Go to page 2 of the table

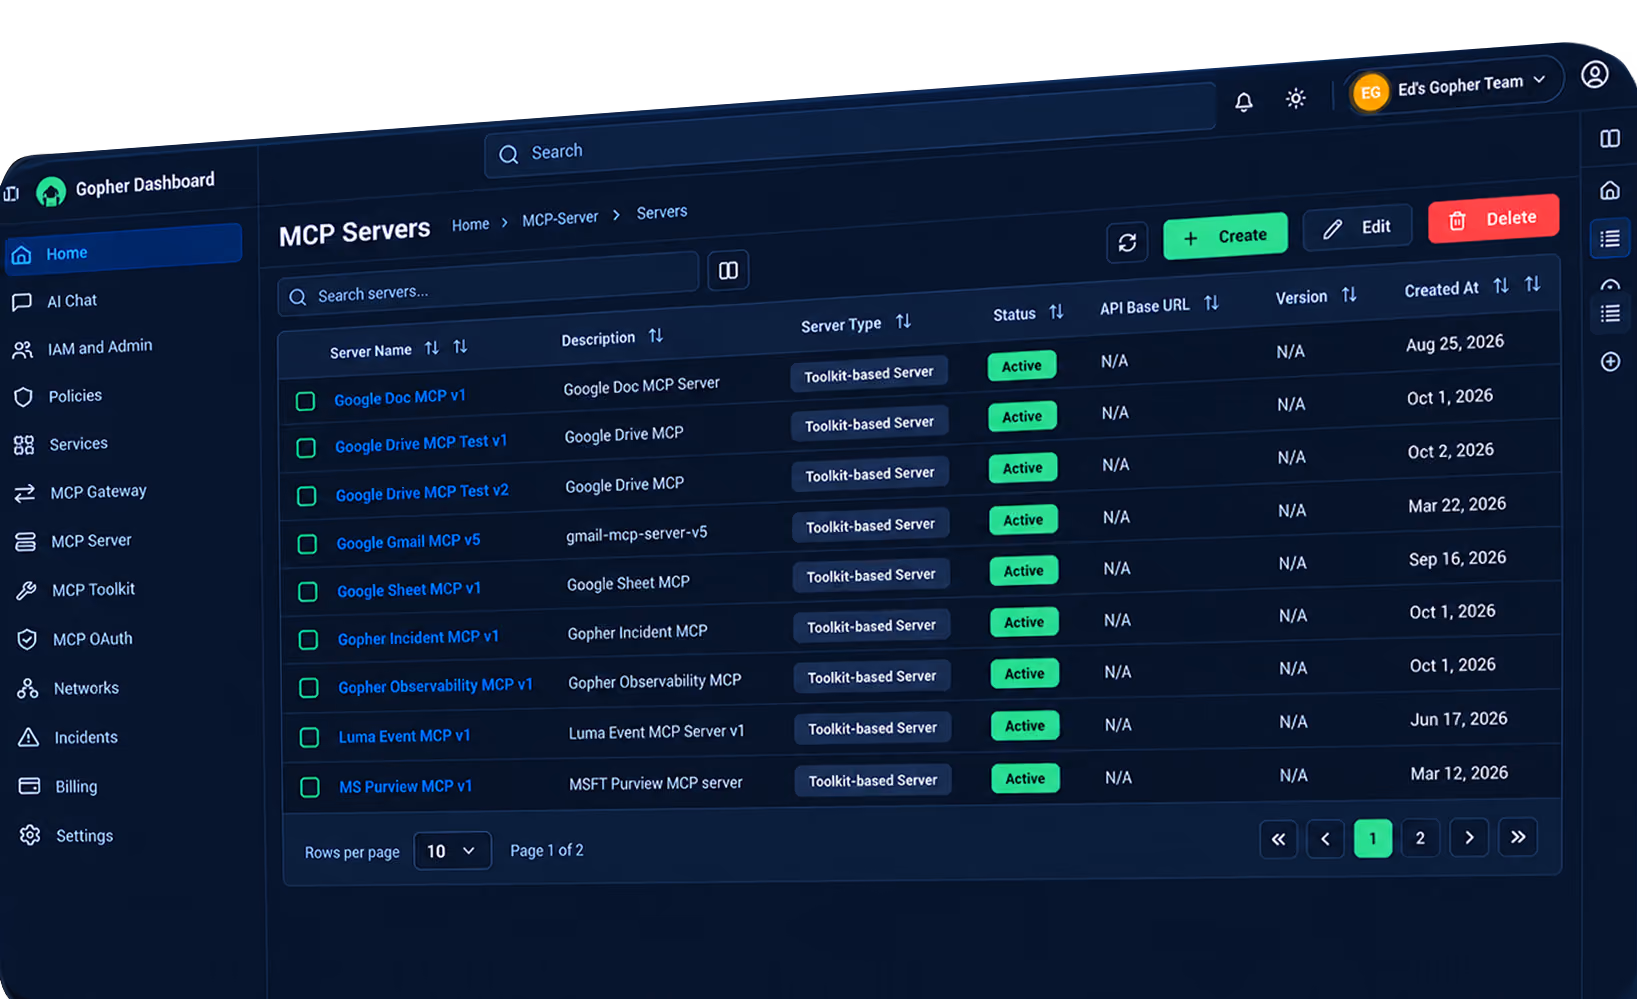pyautogui.click(x=1420, y=838)
